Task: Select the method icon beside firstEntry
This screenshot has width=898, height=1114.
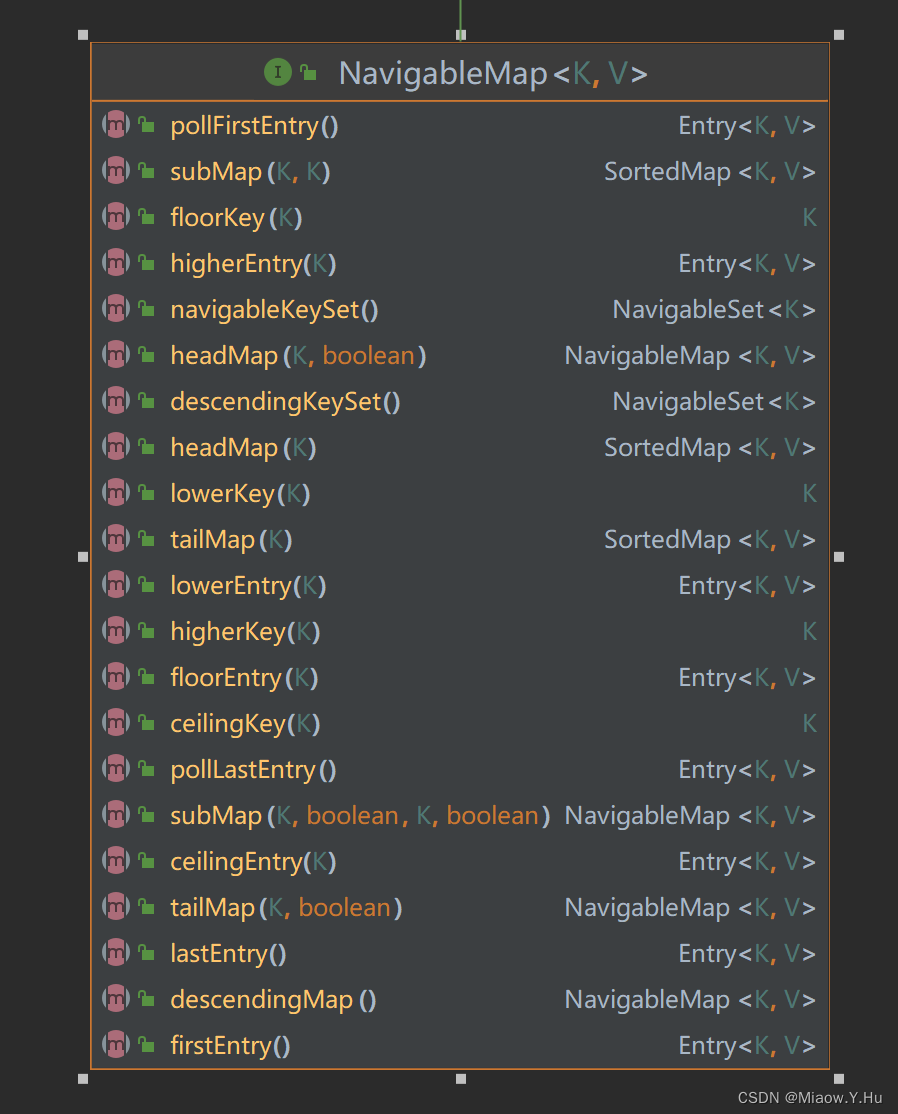Action: pyautogui.click(x=116, y=1045)
